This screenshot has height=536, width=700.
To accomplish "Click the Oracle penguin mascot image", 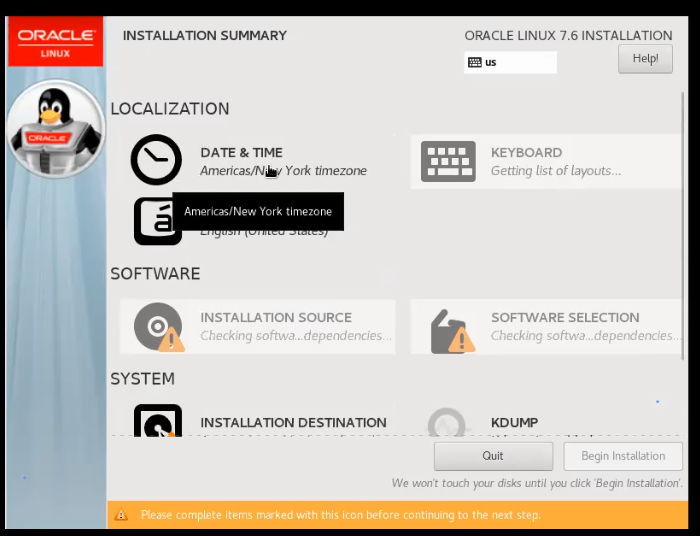I will click(56, 129).
